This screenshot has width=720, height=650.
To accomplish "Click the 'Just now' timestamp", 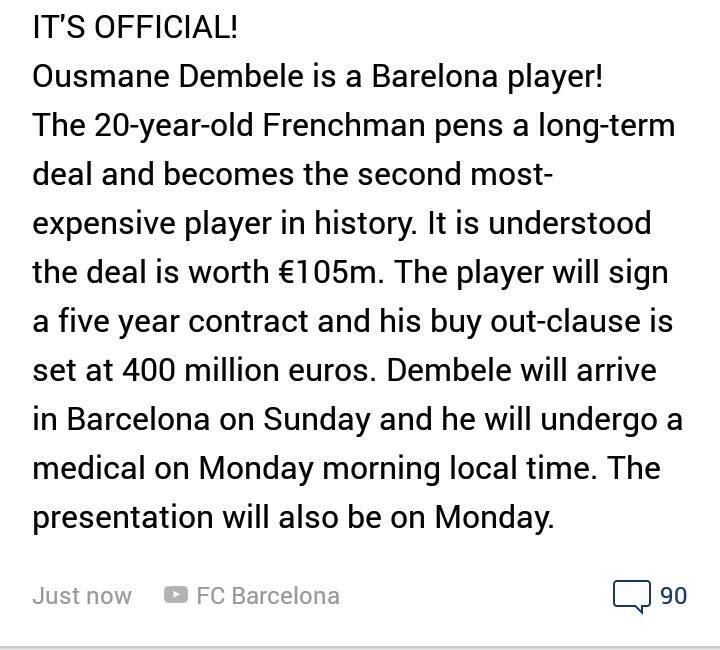I will [82, 596].
